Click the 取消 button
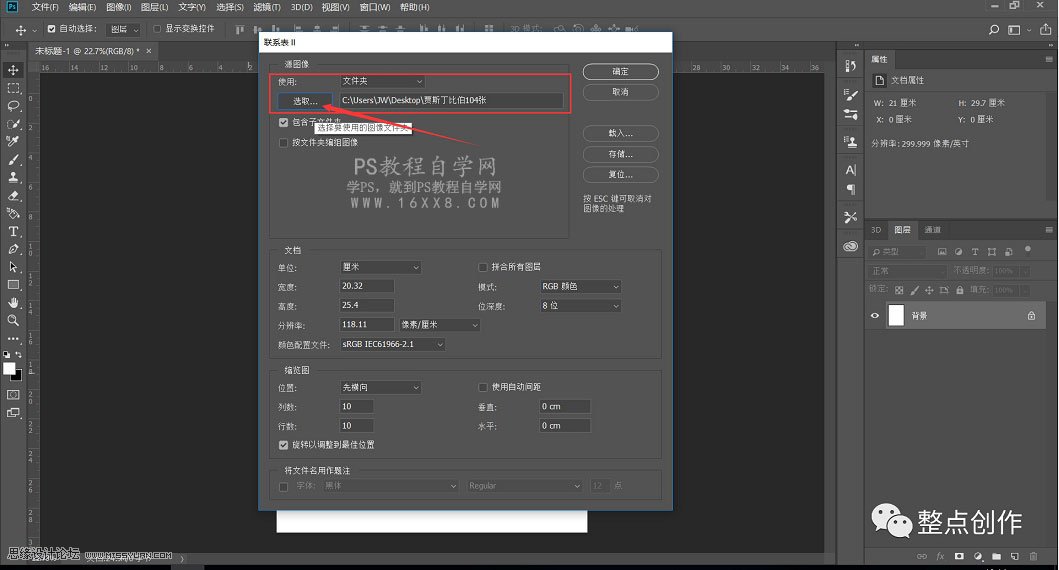The height and width of the screenshot is (570, 1059). [x=621, y=92]
